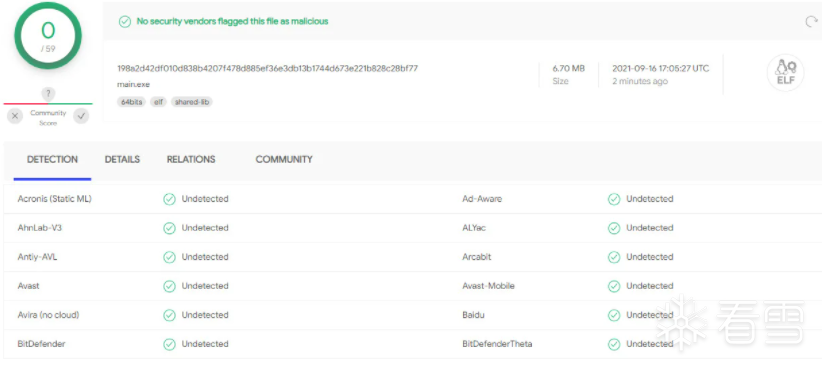Click the reanalyze refresh icon
Image resolution: width=826 pixels, height=375 pixels.
point(811,22)
